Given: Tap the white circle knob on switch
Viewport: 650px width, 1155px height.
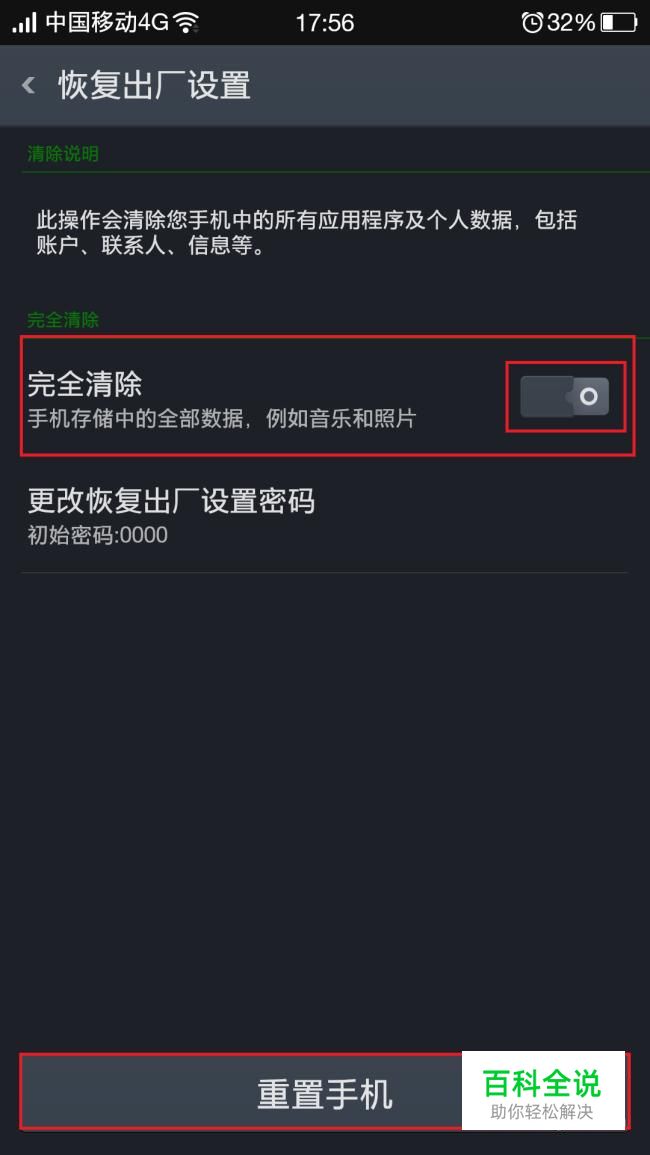Looking at the screenshot, I should [x=589, y=397].
